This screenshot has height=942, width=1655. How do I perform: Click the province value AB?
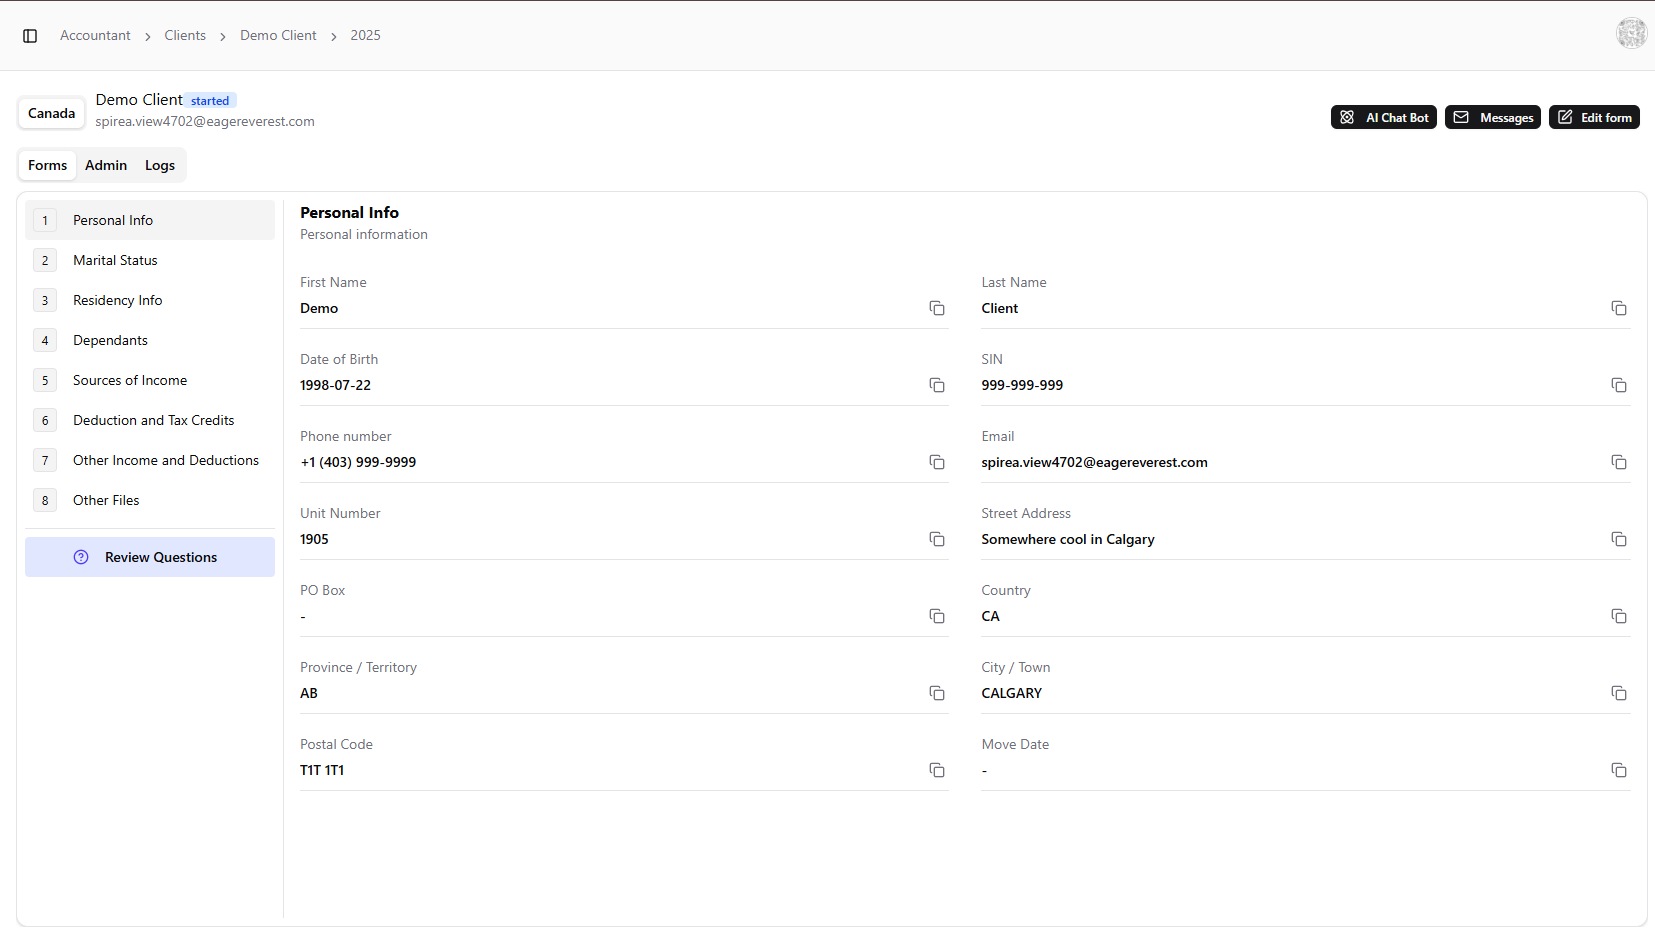point(309,693)
